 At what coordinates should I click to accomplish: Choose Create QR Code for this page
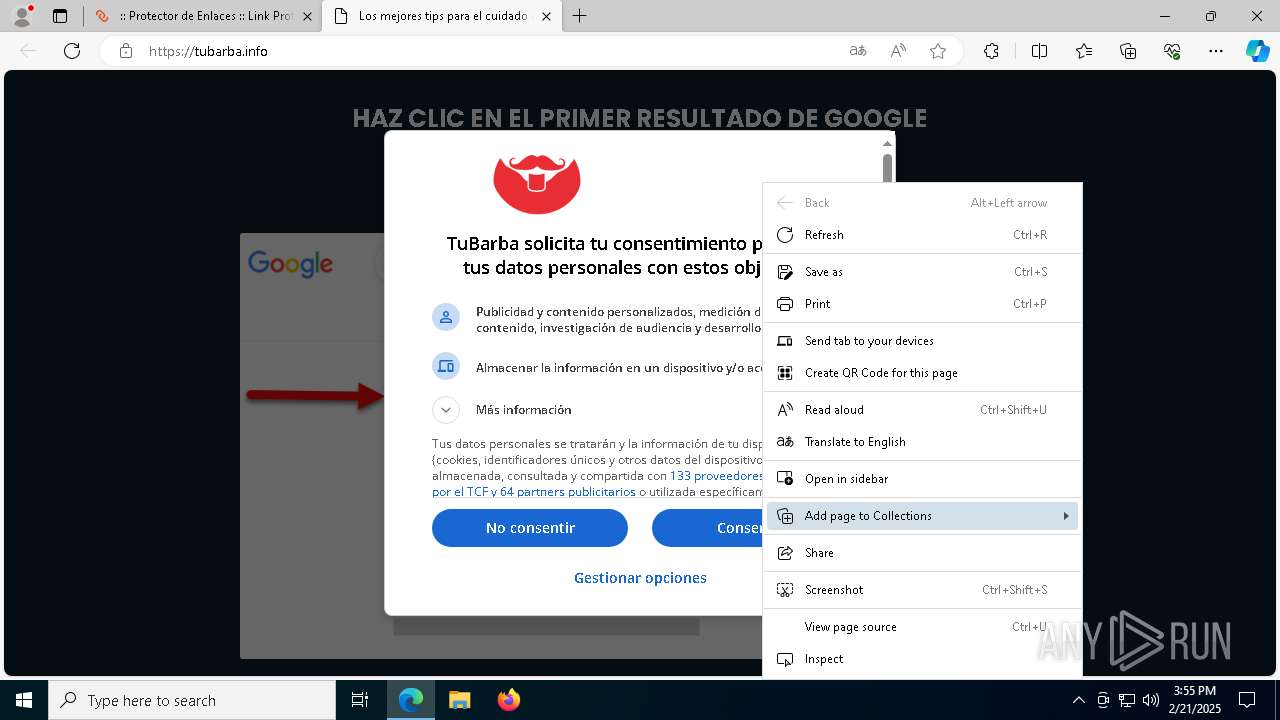(922, 373)
